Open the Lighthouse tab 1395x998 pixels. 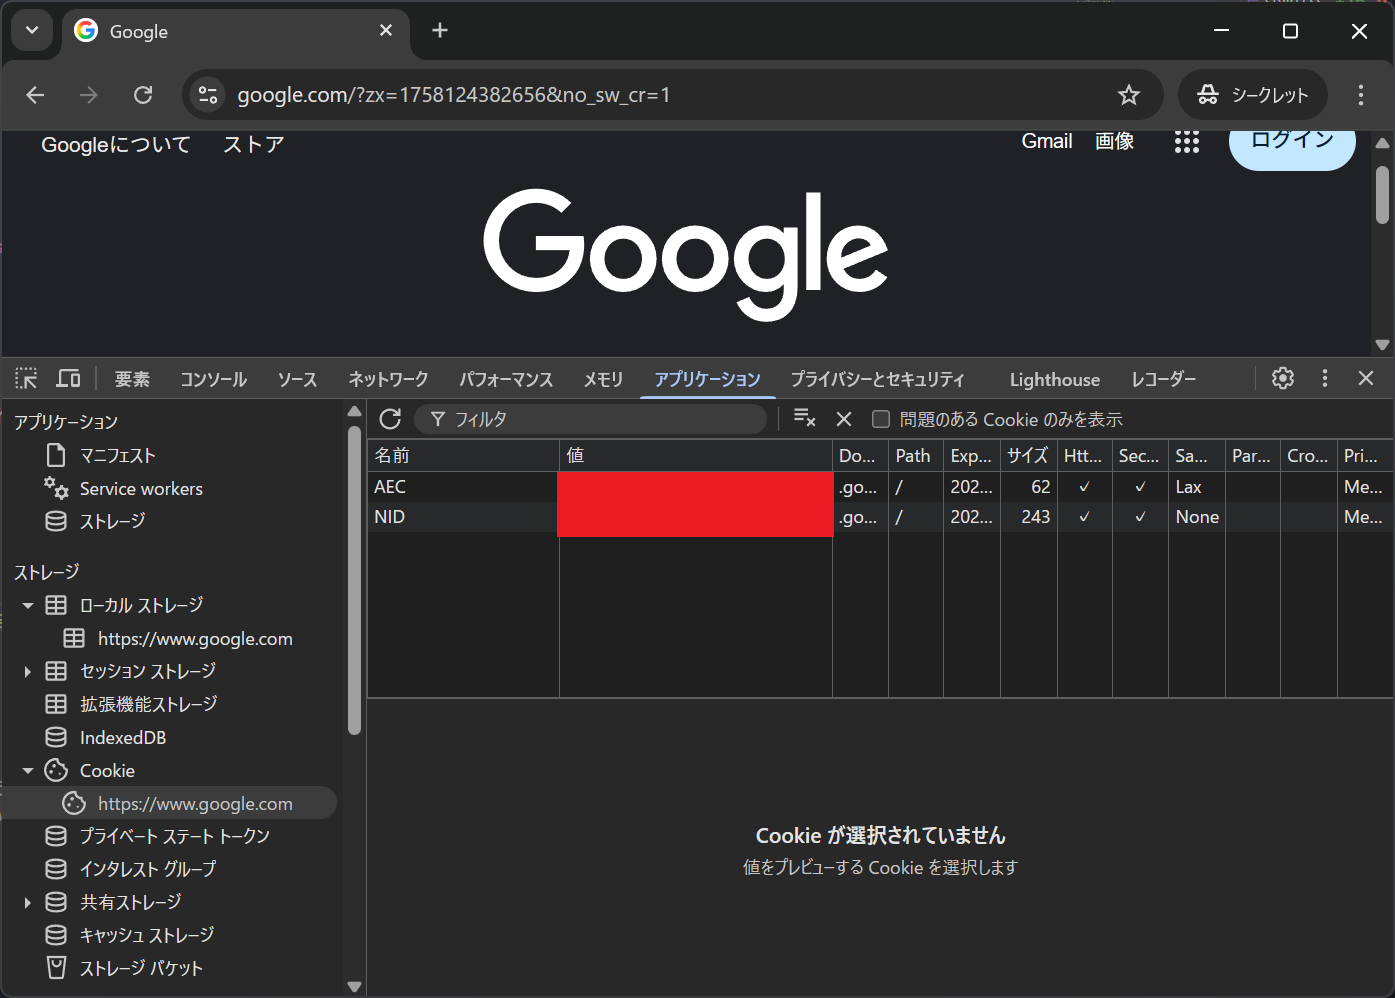pyautogui.click(x=1055, y=379)
